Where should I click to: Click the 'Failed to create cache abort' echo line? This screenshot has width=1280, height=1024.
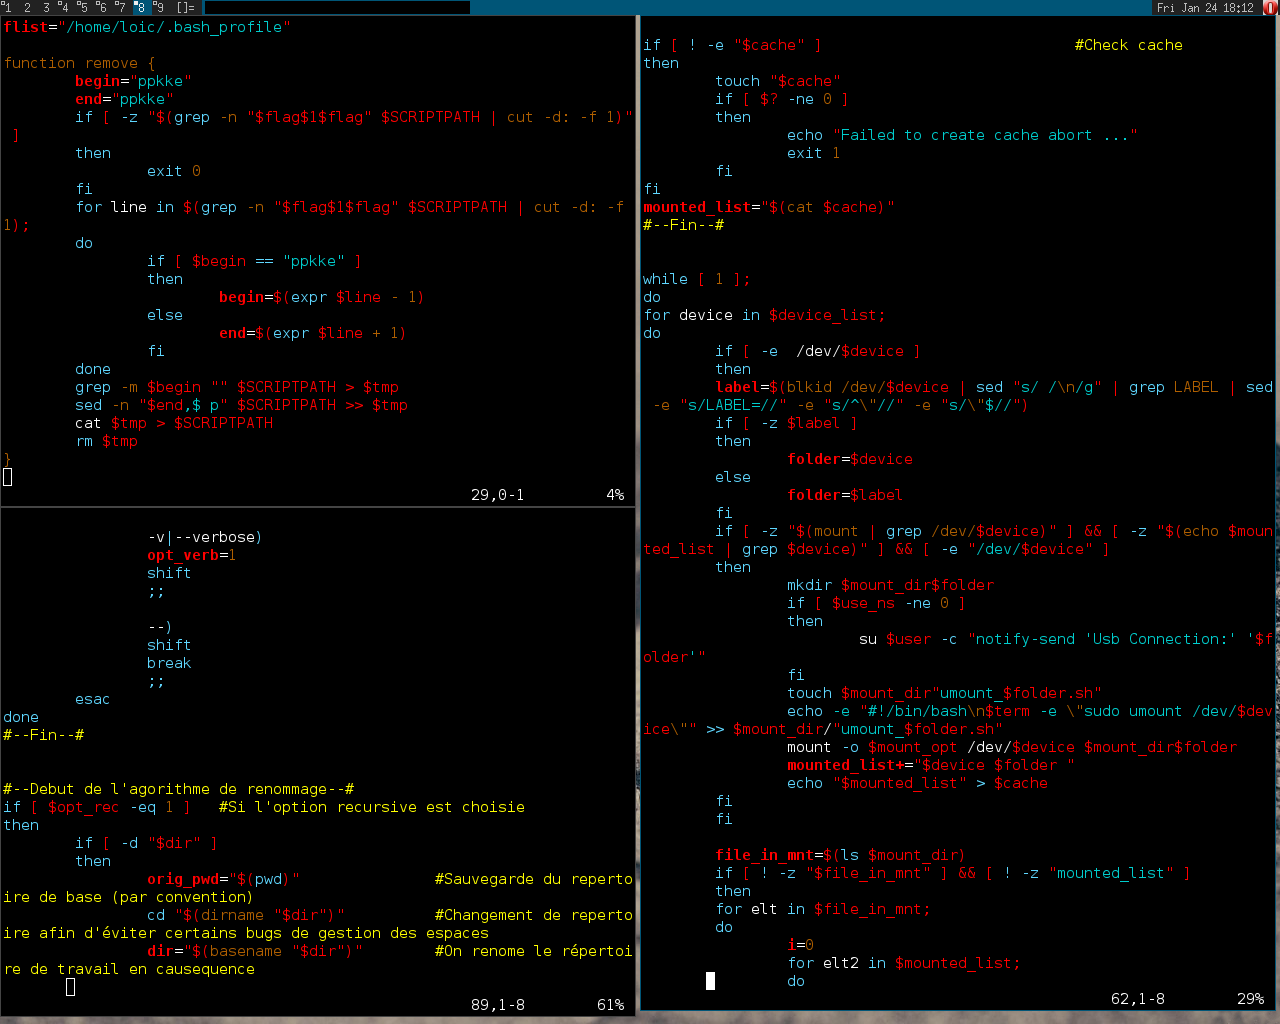click(962, 135)
